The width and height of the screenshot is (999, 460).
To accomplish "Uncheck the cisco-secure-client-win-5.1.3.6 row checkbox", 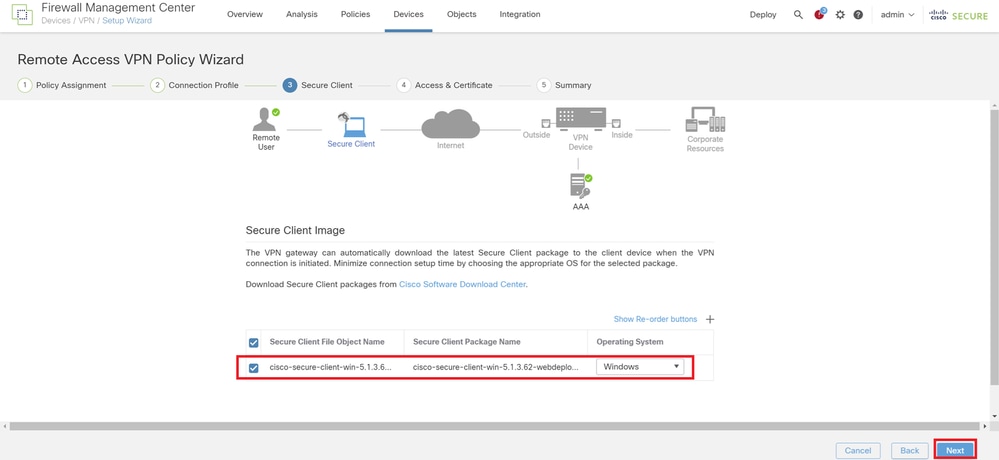I will click(x=254, y=368).
